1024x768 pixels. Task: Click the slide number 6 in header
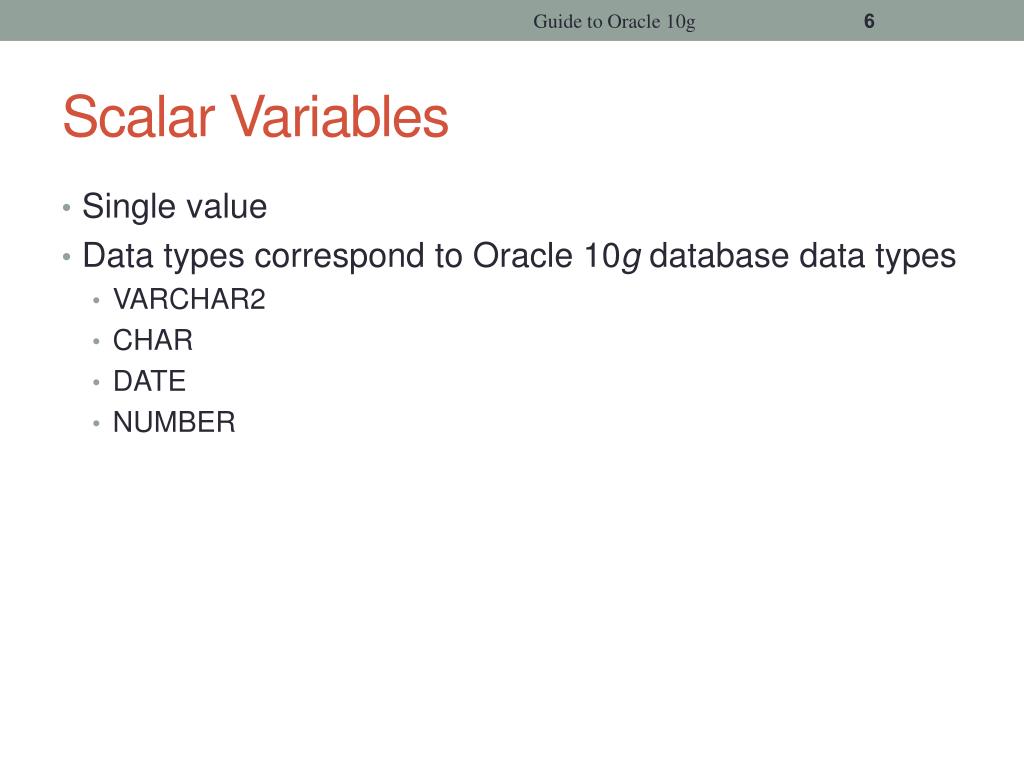pyautogui.click(x=869, y=21)
